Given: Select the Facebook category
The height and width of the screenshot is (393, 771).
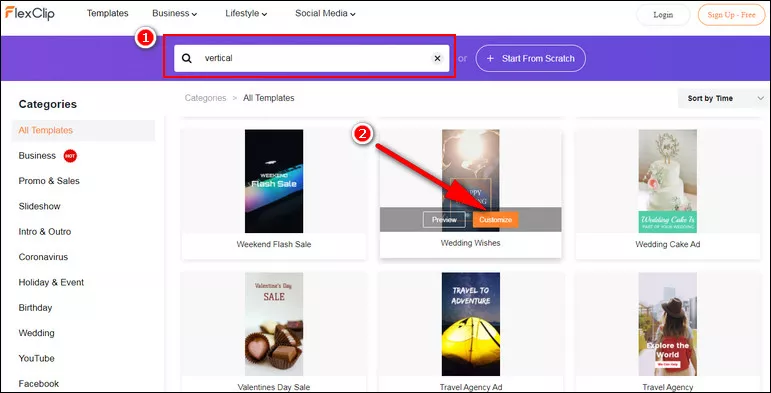Looking at the screenshot, I should [39, 384].
